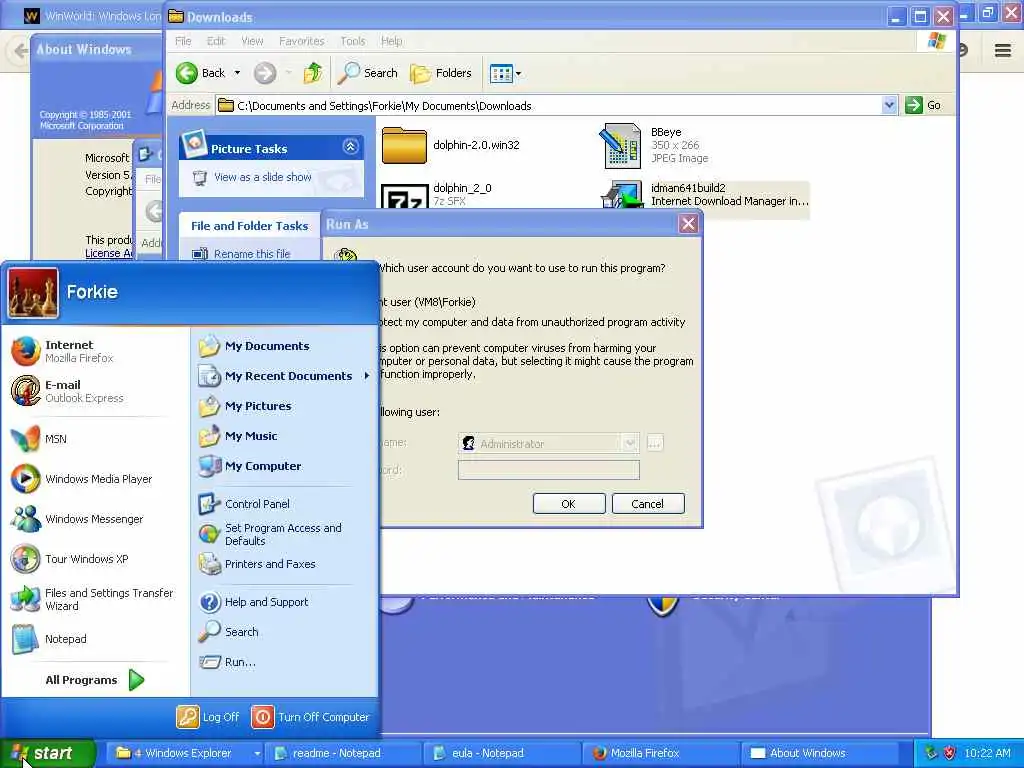Open My Documents folder
Screen dimensions: 1024x768
[x=253, y=345]
